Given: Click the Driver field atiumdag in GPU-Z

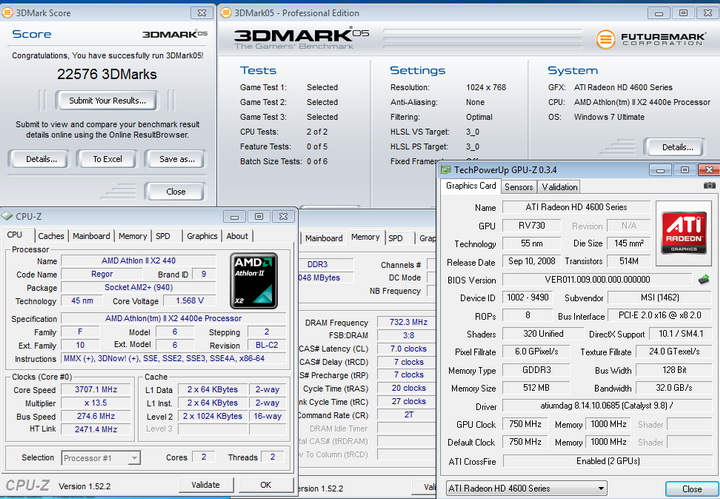Looking at the screenshot, I should point(607,406).
